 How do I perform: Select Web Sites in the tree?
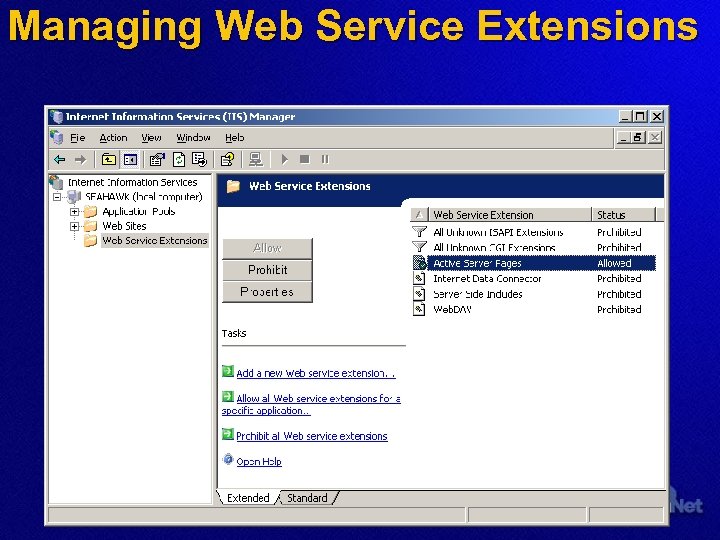124,226
